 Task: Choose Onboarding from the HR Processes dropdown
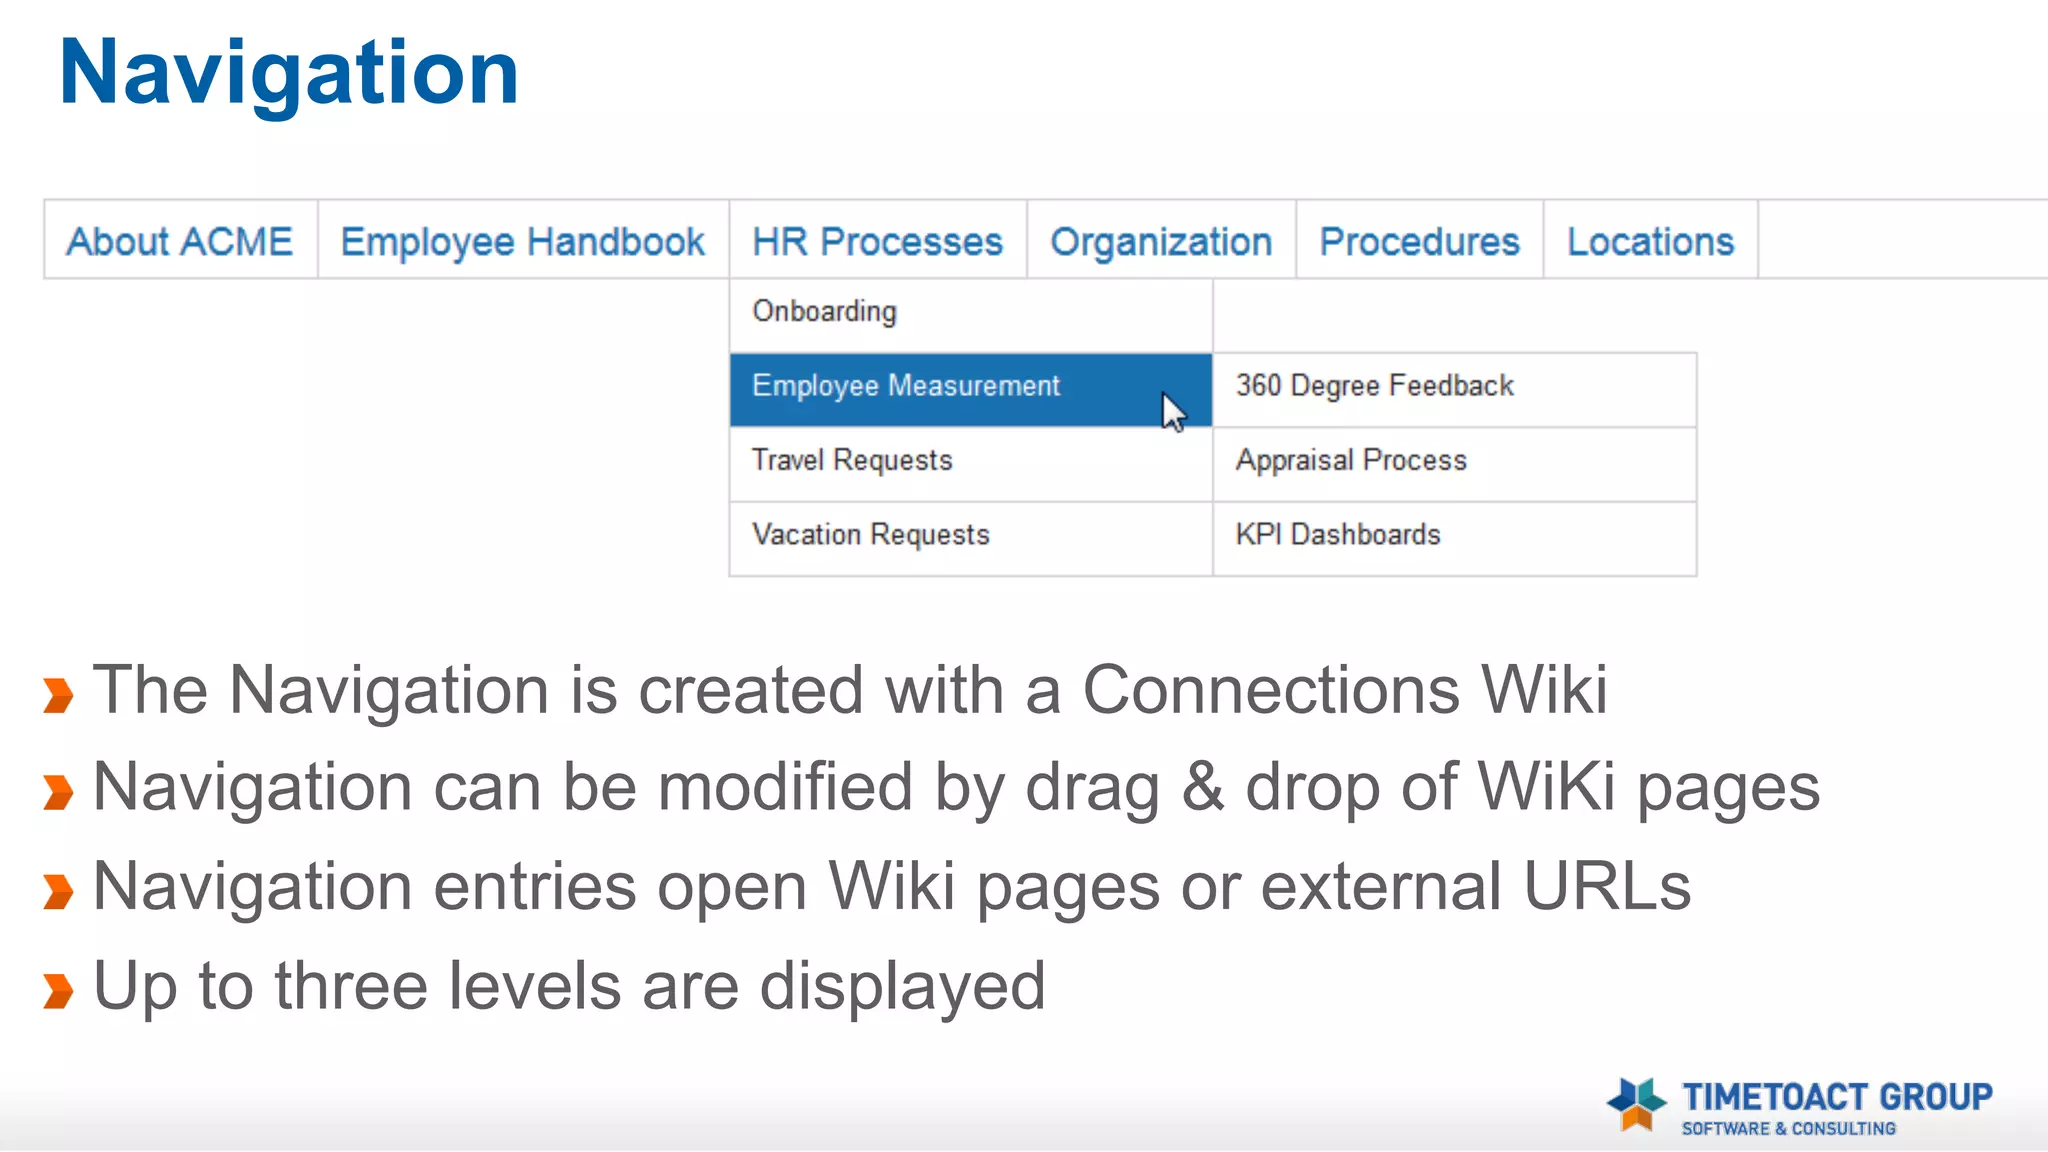tap(971, 315)
